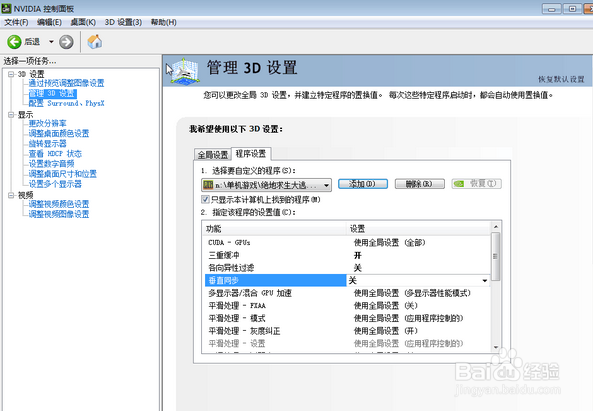Click the settings list scroll-down arrow
593x411 pixels.
pyautogui.click(x=496, y=347)
